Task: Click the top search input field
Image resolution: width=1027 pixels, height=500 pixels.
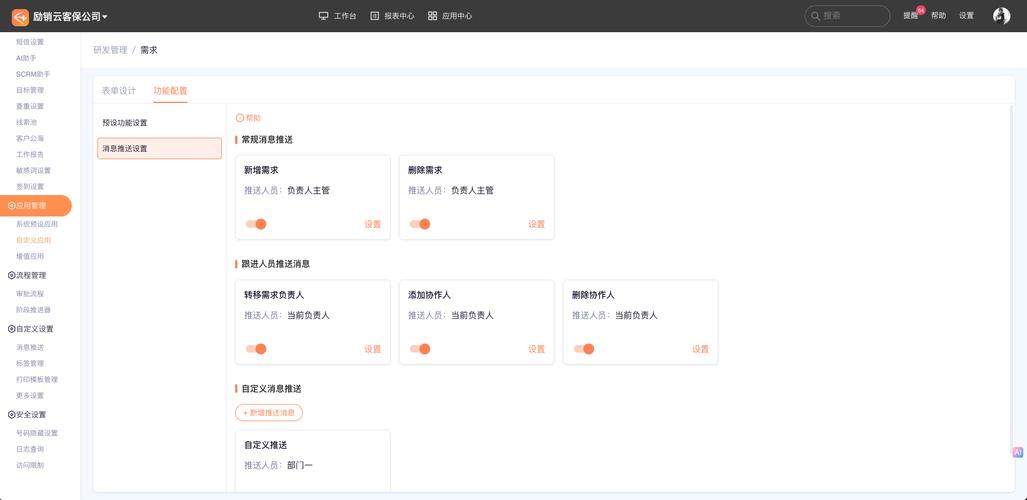Action: point(853,16)
